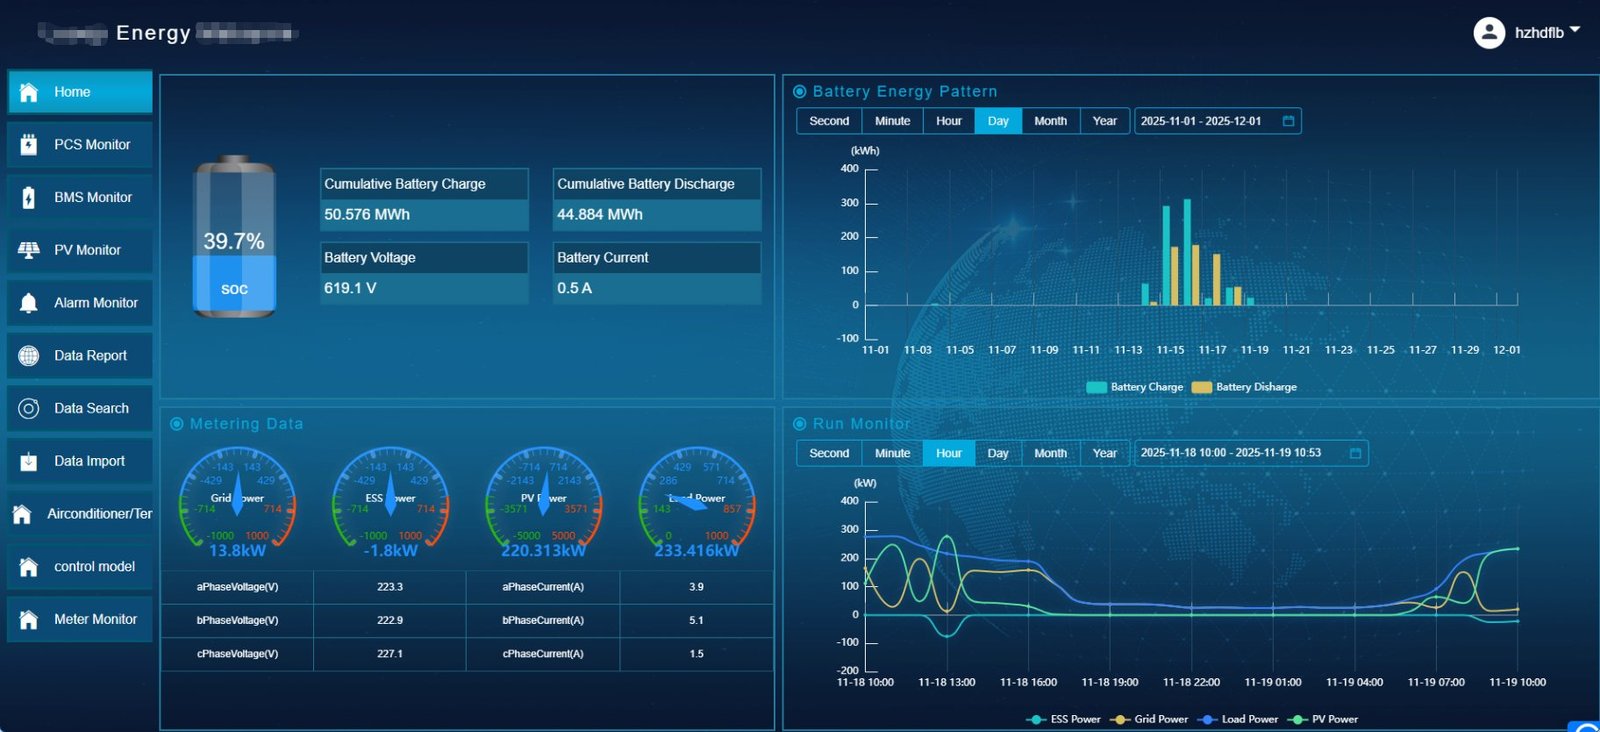Select Second tab in Battery Energy Pattern

tap(829, 121)
